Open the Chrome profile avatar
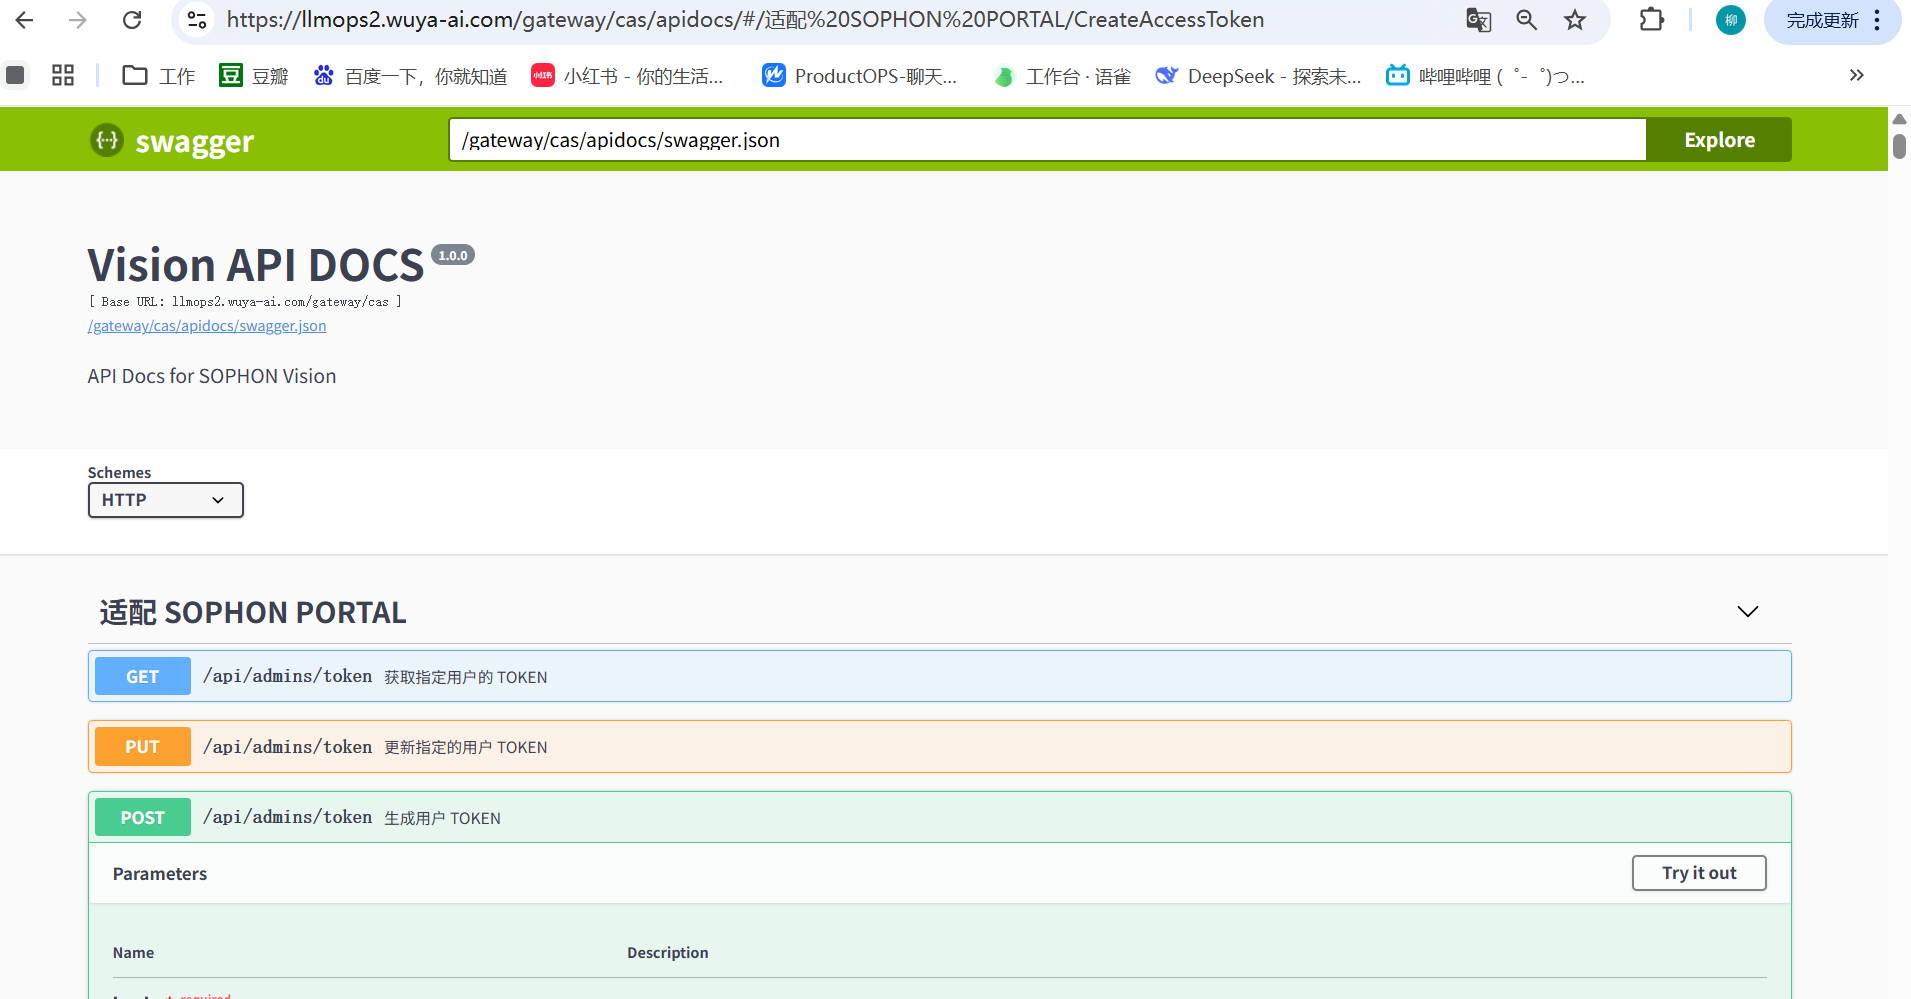The height and width of the screenshot is (999, 1911). [1731, 20]
